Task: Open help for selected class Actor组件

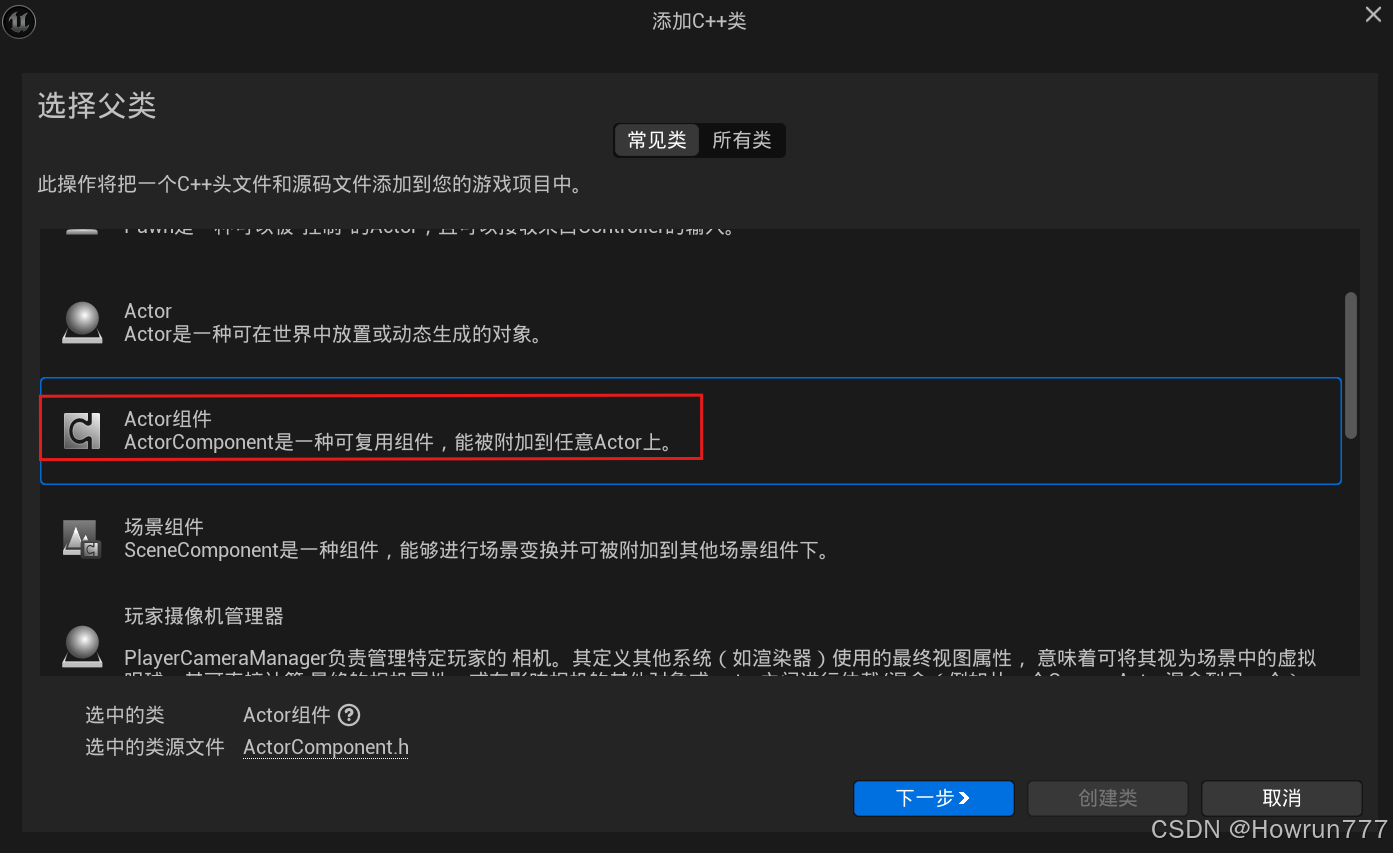Action: pos(348,715)
